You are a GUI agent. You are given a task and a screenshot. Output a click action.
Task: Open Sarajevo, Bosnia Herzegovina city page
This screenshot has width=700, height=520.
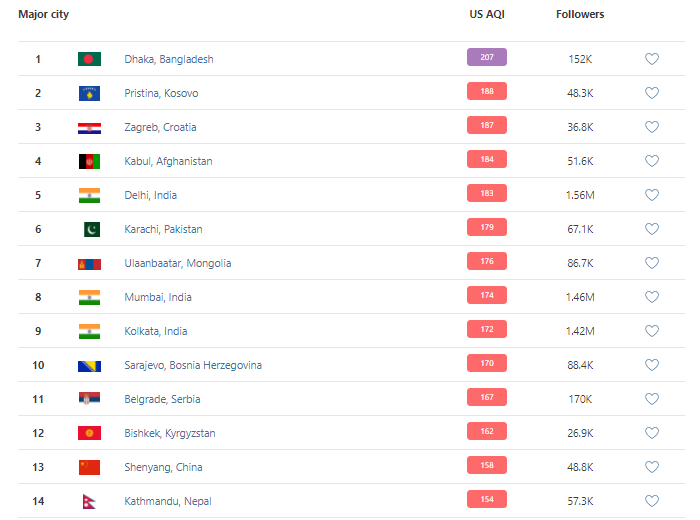point(193,365)
